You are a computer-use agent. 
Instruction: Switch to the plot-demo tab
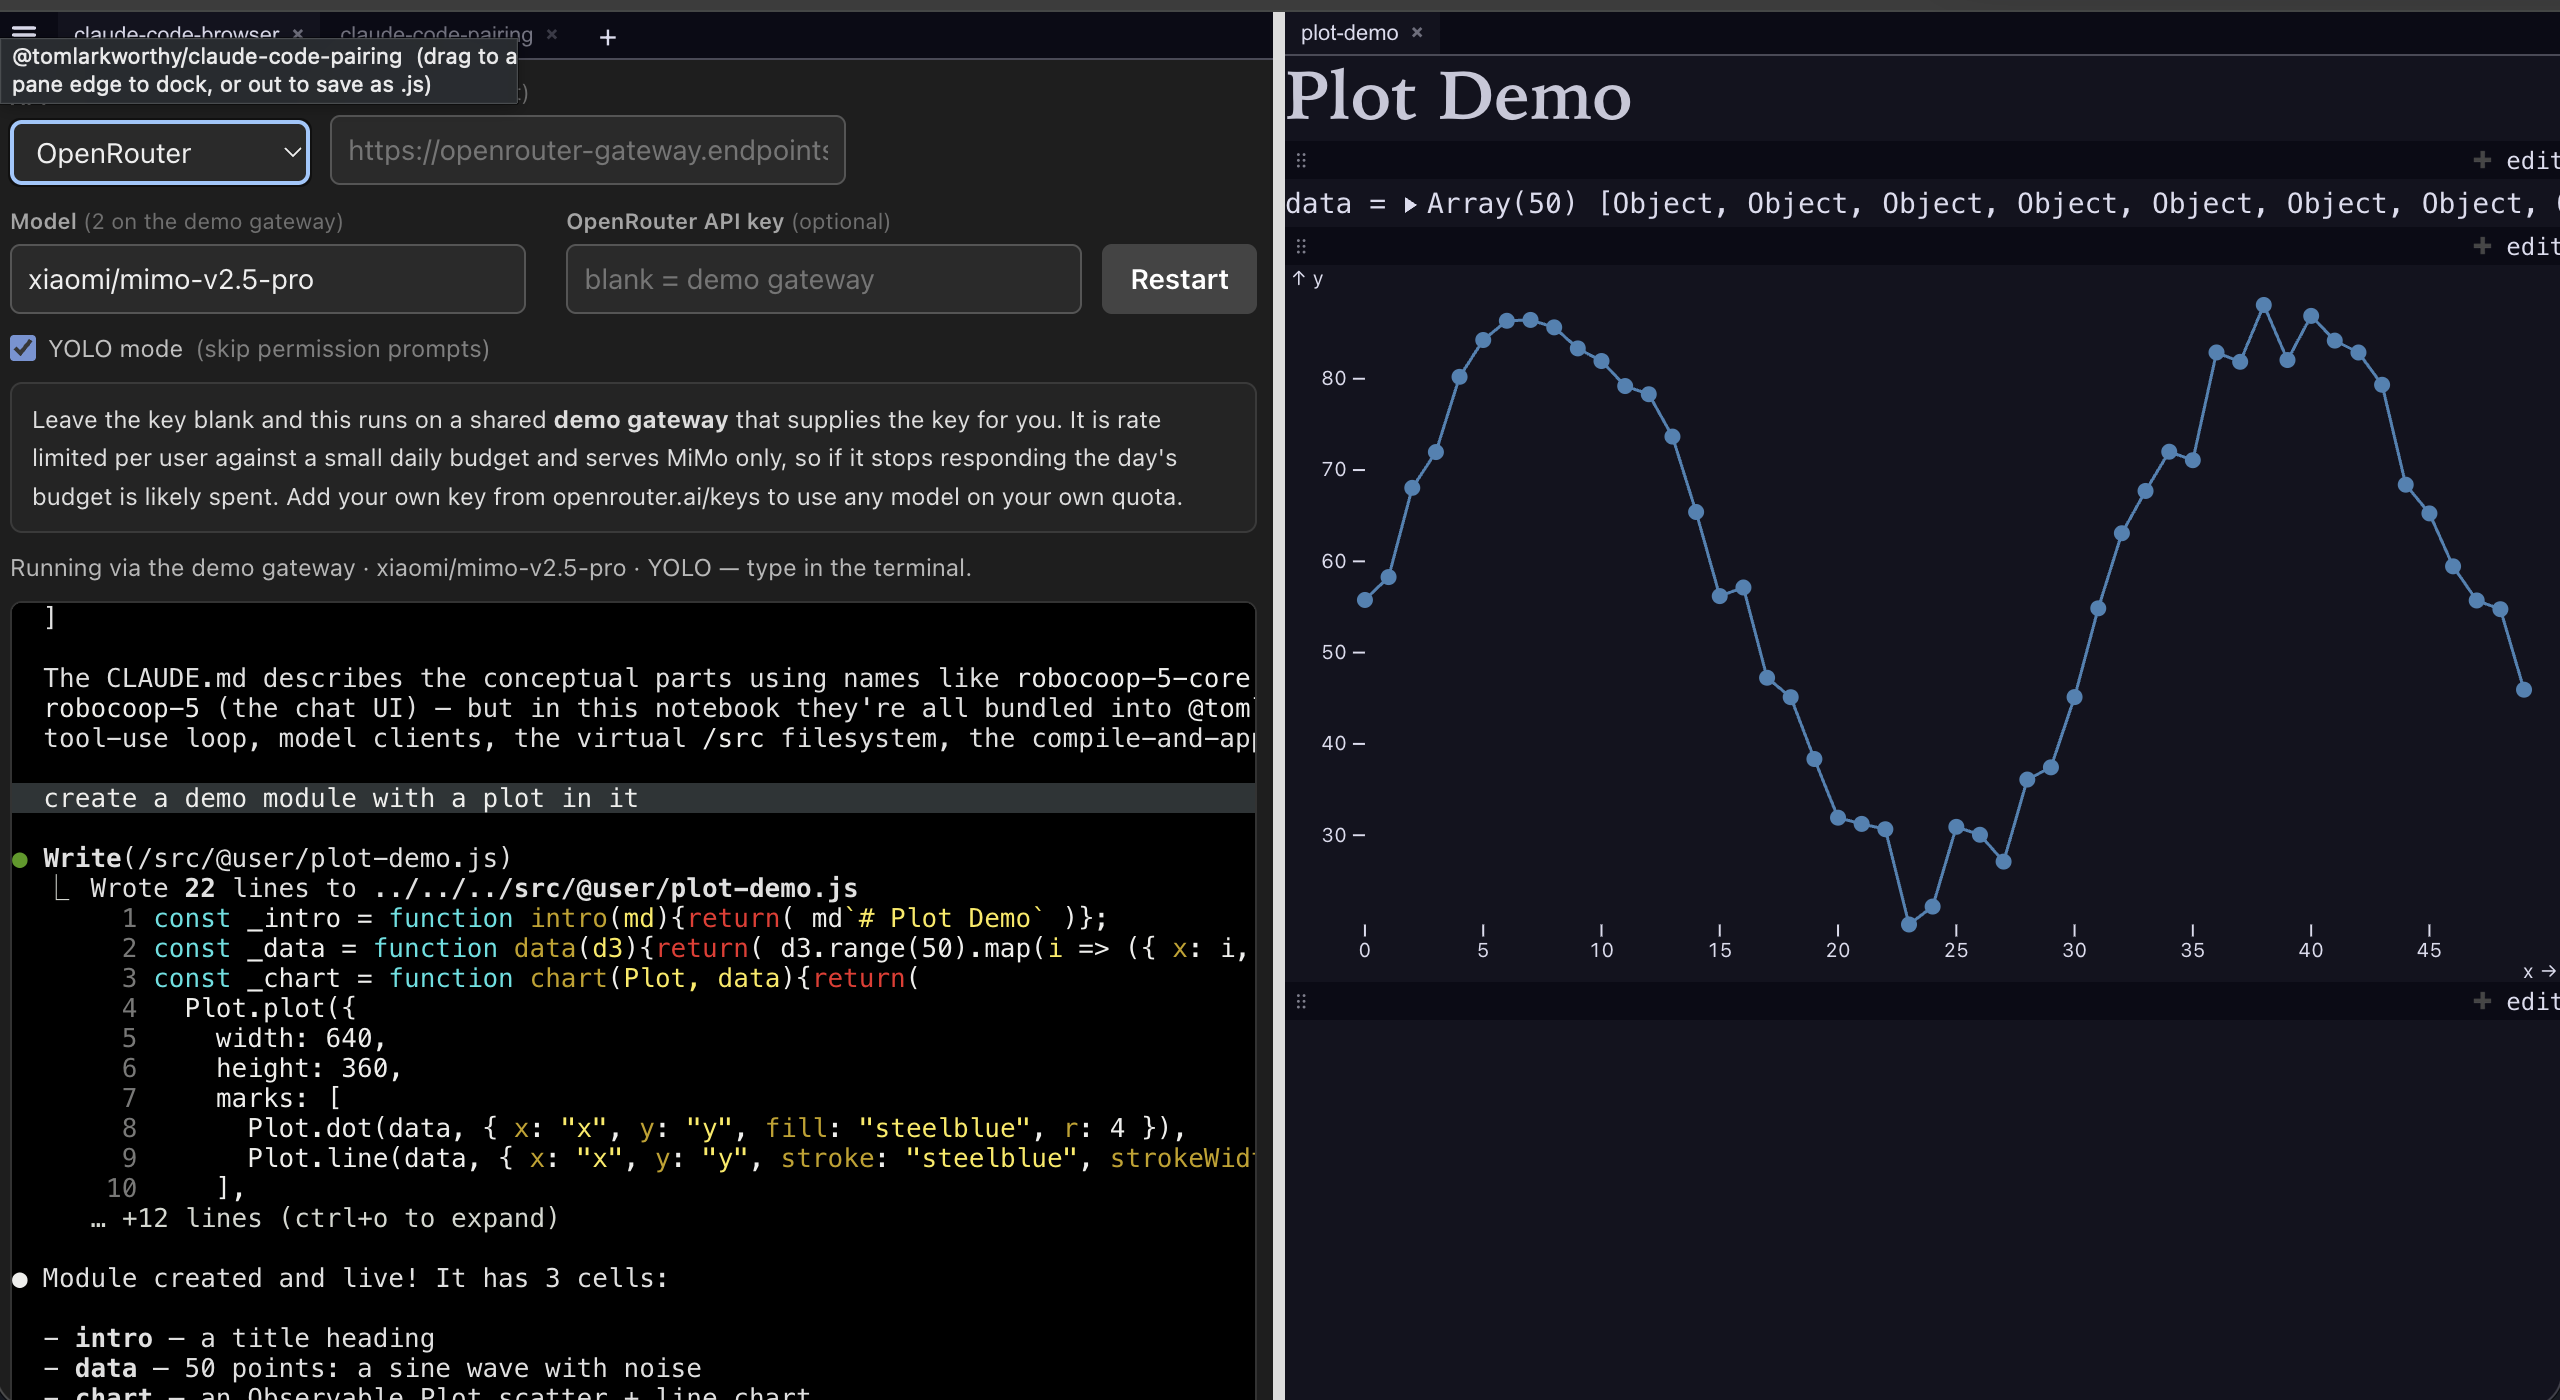click(x=1349, y=33)
